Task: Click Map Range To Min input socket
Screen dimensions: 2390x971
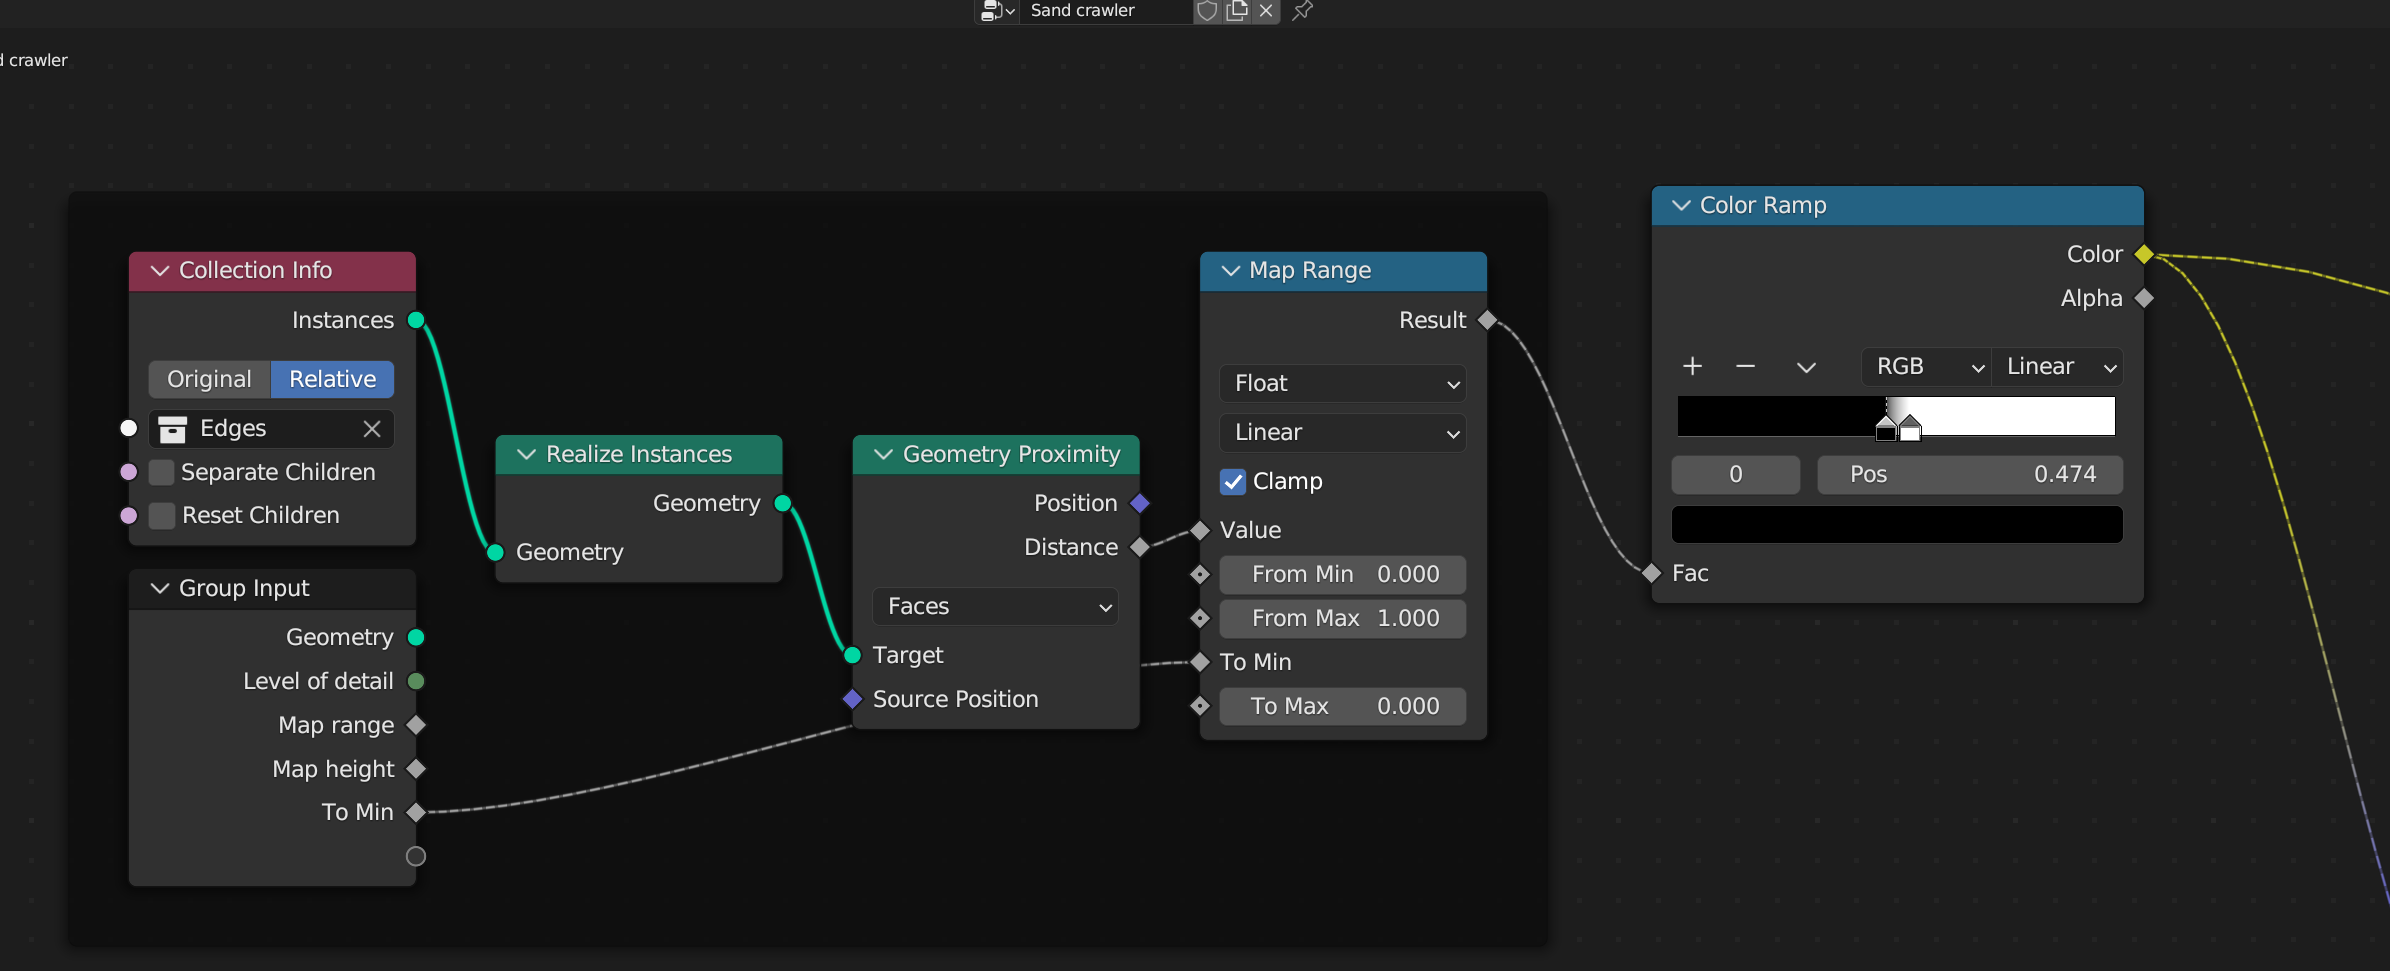Action: 1200,662
